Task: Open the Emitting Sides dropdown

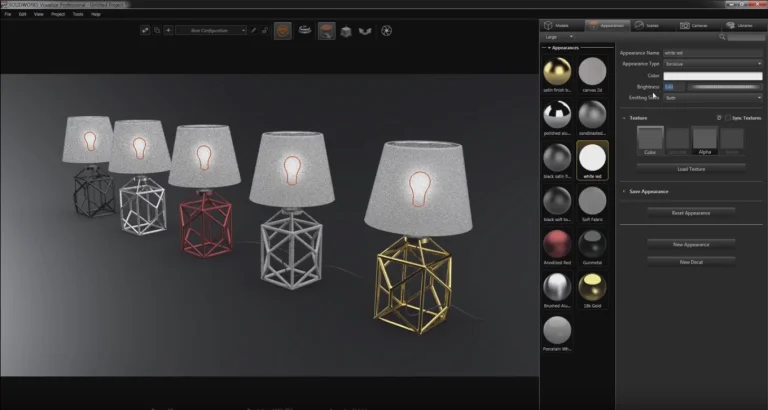Action: [713, 98]
